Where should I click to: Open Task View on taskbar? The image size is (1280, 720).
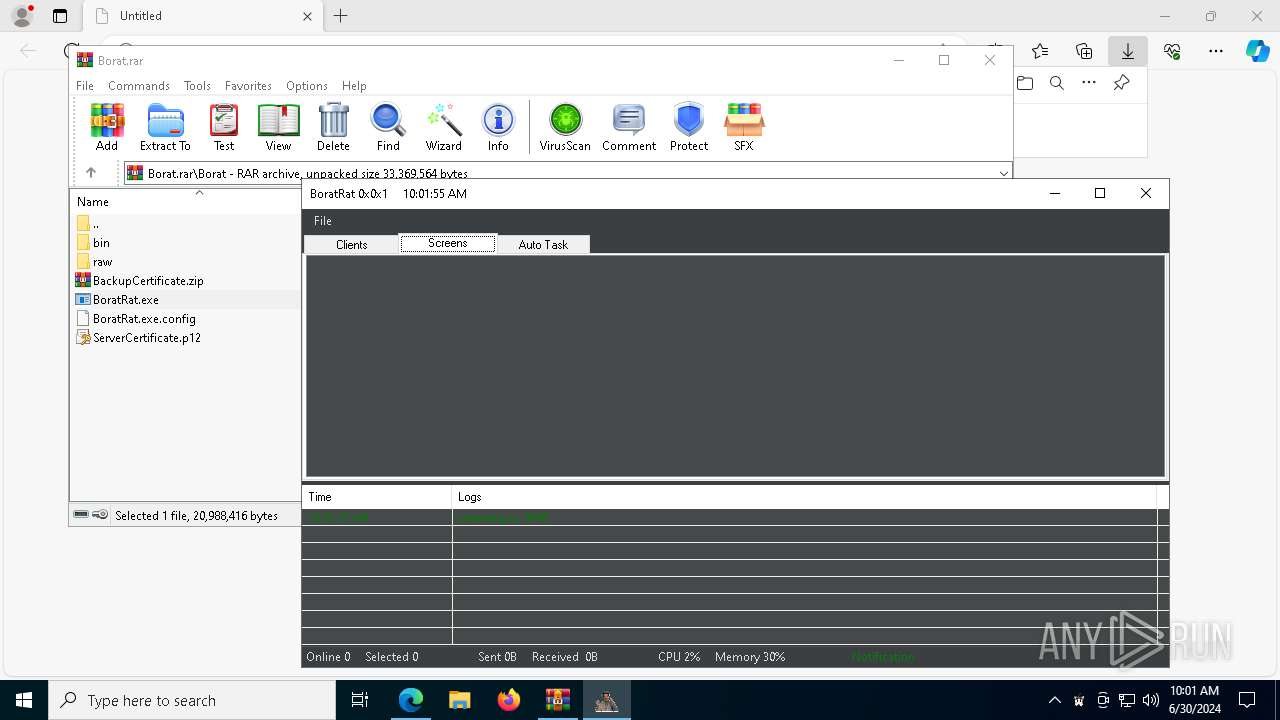point(360,700)
